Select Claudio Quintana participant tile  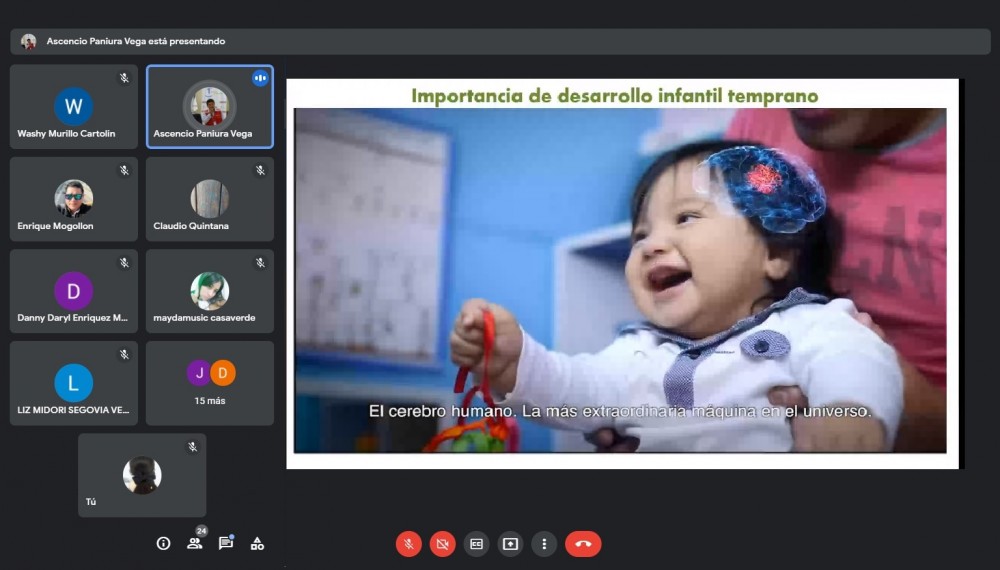[210, 199]
